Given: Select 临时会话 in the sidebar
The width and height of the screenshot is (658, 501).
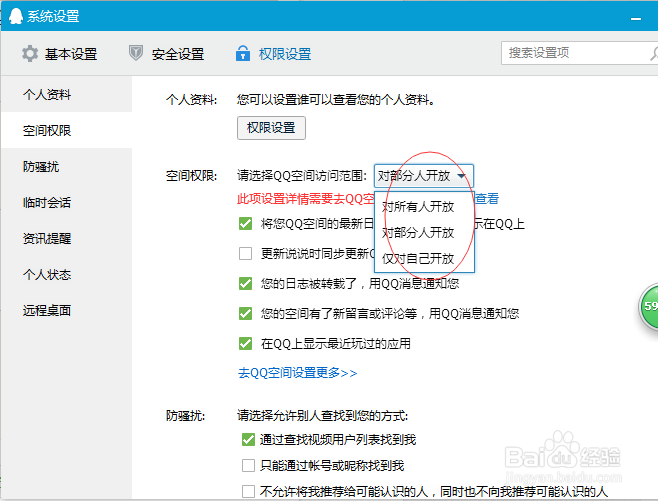Looking at the screenshot, I should (66, 203).
